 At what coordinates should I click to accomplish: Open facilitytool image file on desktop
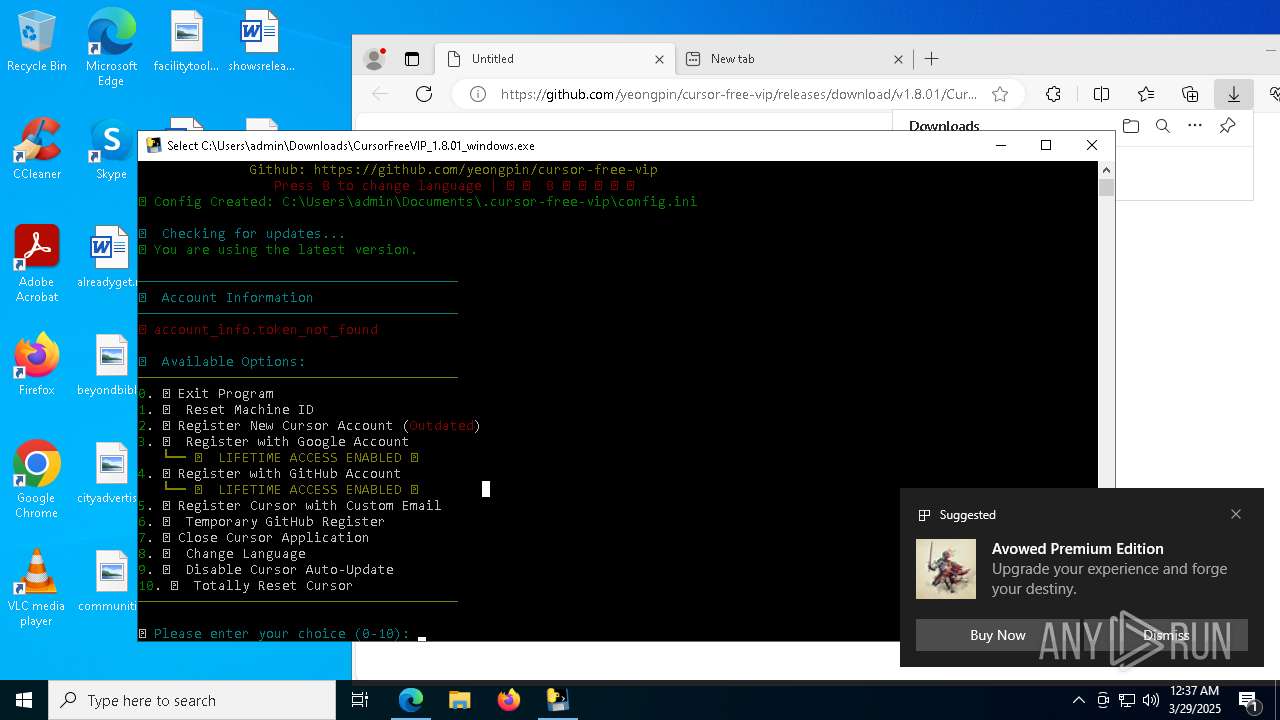186,41
